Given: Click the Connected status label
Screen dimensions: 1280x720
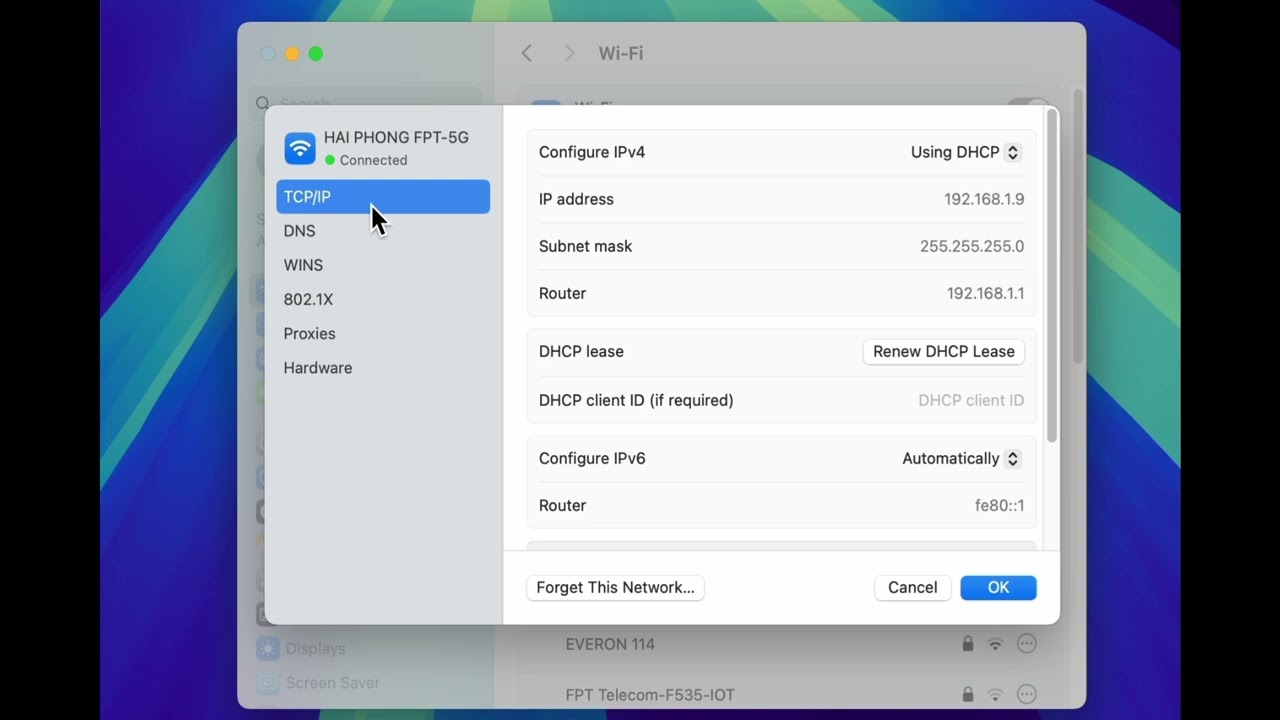Looking at the screenshot, I should 373,160.
